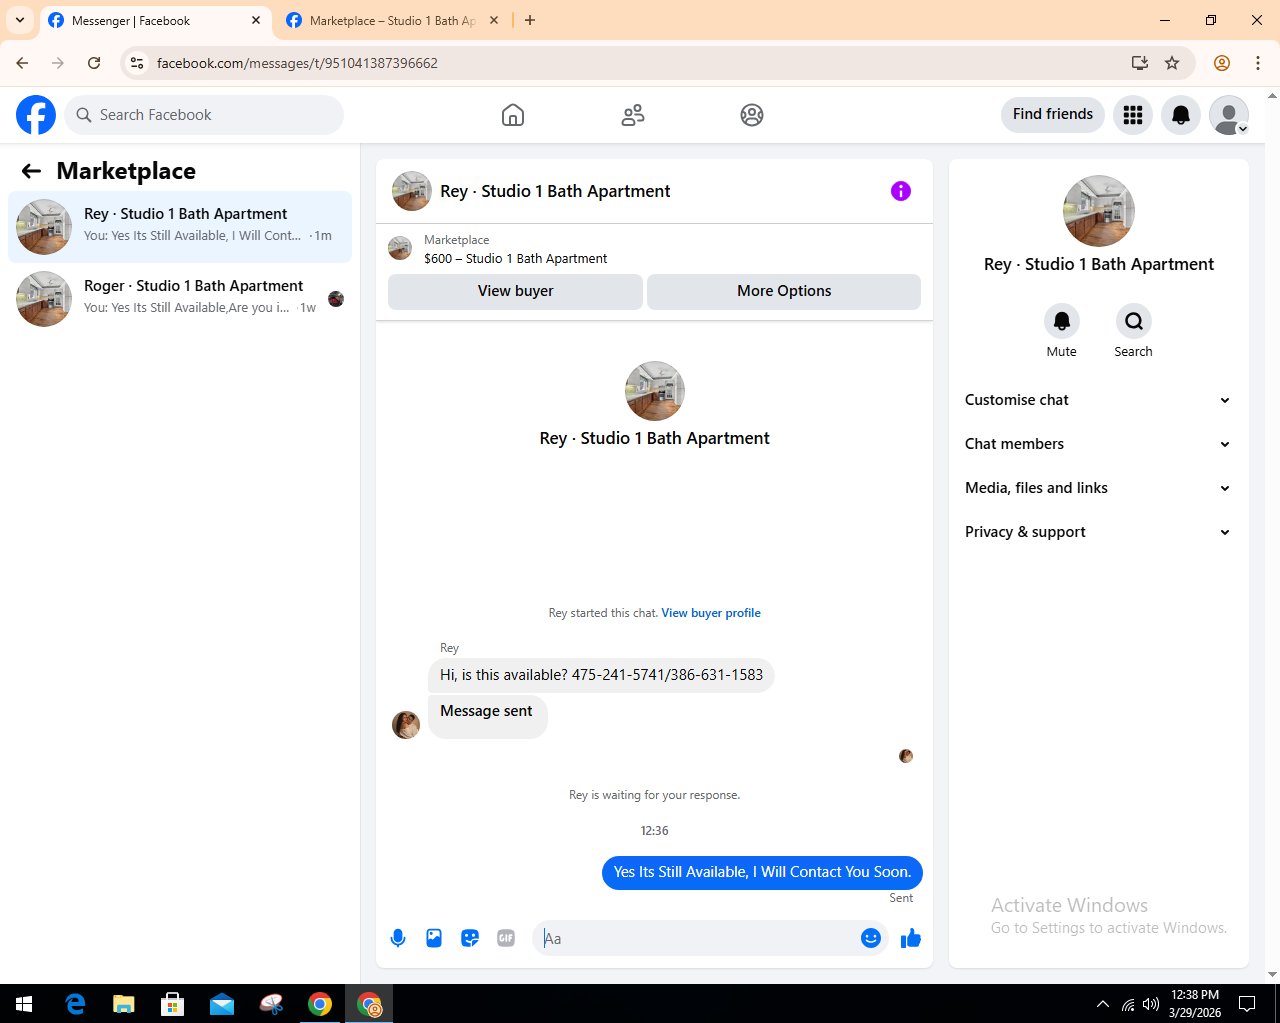Reload the page in Chrome
This screenshot has height=1023, width=1280.
click(94, 63)
